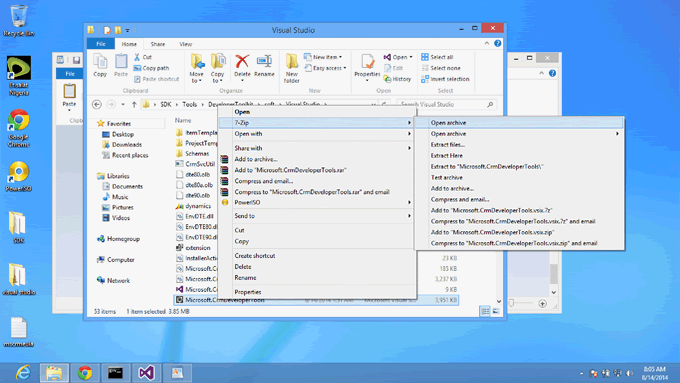Choose Extract files... in 7-Zip submenu
Image resolution: width=680 pixels, height=383 pixels.
pos(520,144)
